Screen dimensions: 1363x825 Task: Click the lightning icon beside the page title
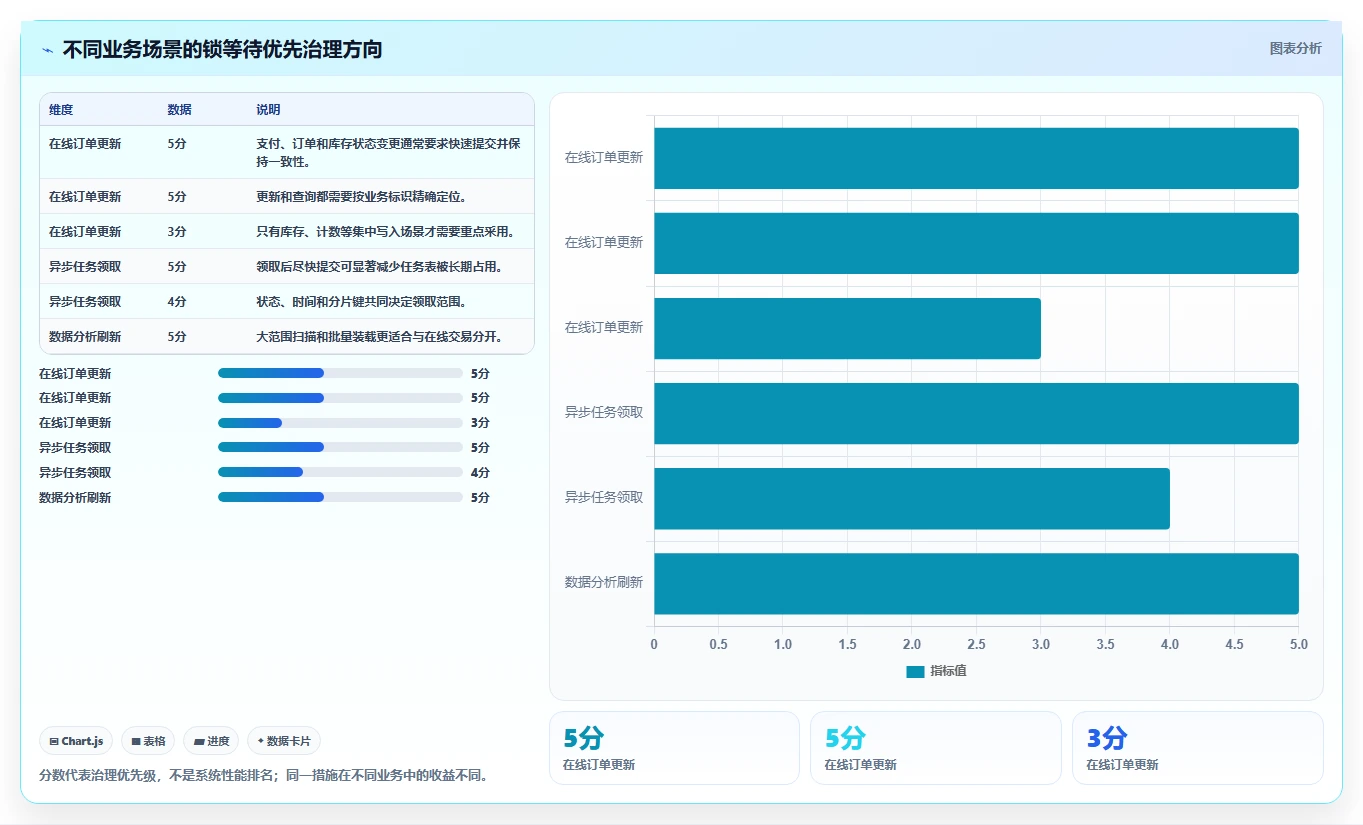click(48, 50)
